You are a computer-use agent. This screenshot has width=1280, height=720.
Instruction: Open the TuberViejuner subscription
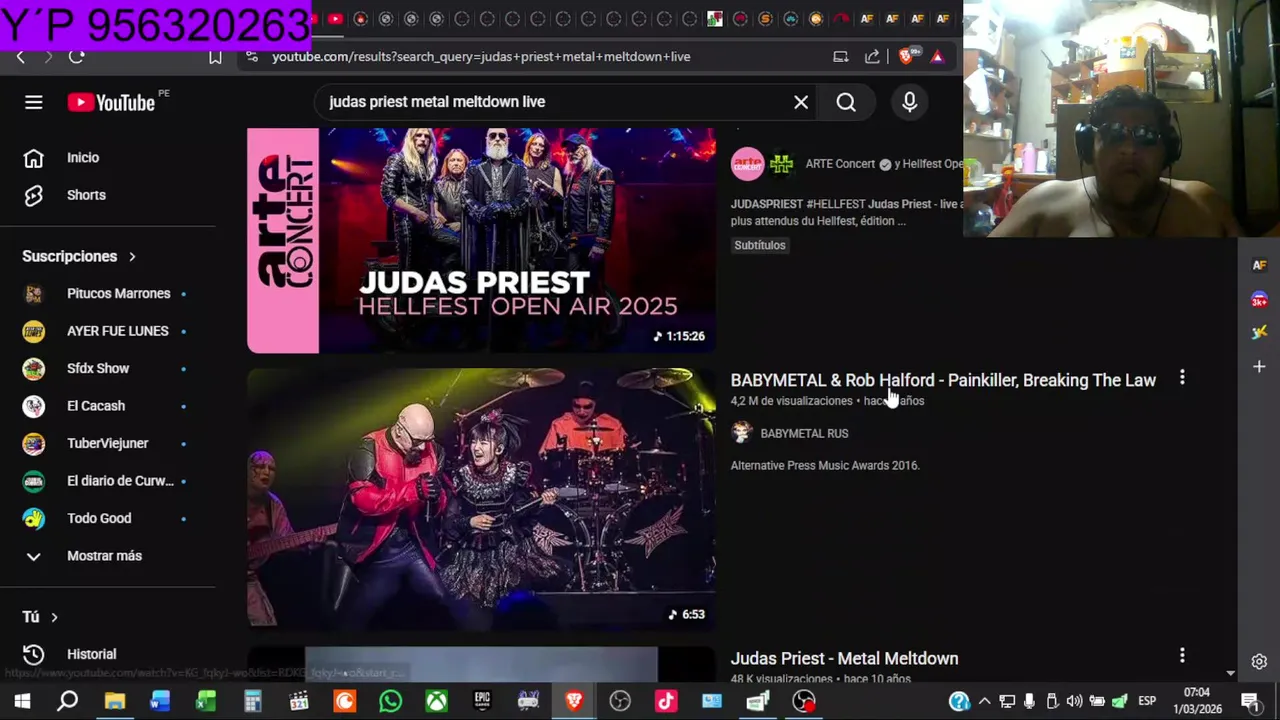pos(108,443)
